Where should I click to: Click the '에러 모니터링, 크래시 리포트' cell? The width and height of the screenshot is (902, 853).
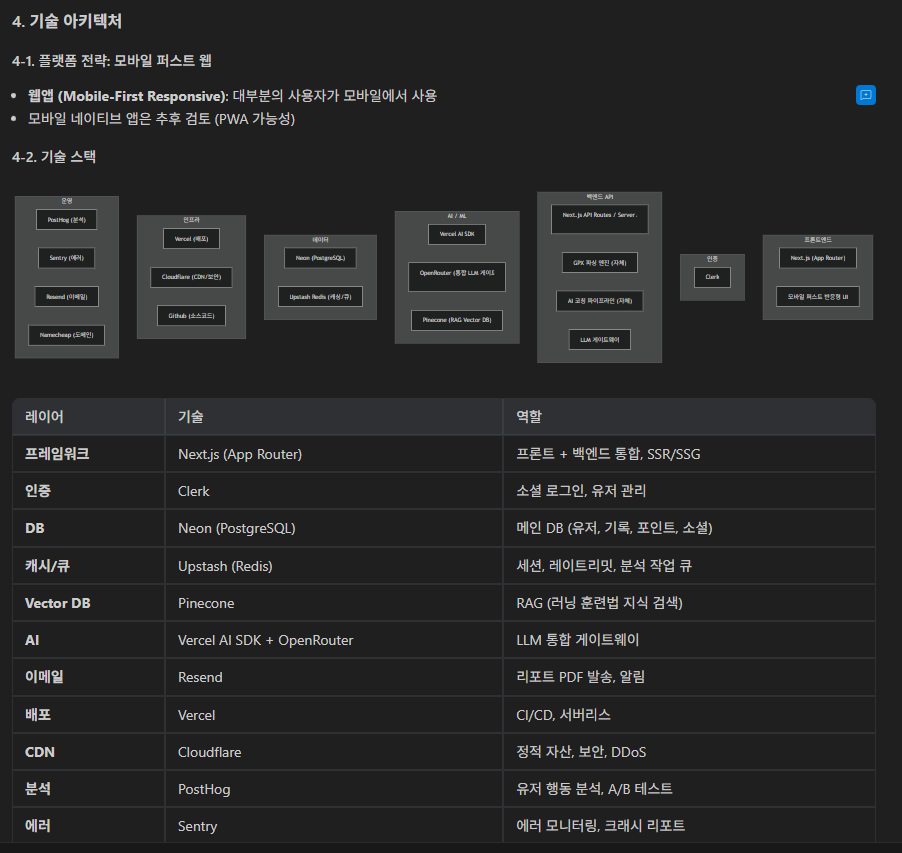[x=690, y=826]
